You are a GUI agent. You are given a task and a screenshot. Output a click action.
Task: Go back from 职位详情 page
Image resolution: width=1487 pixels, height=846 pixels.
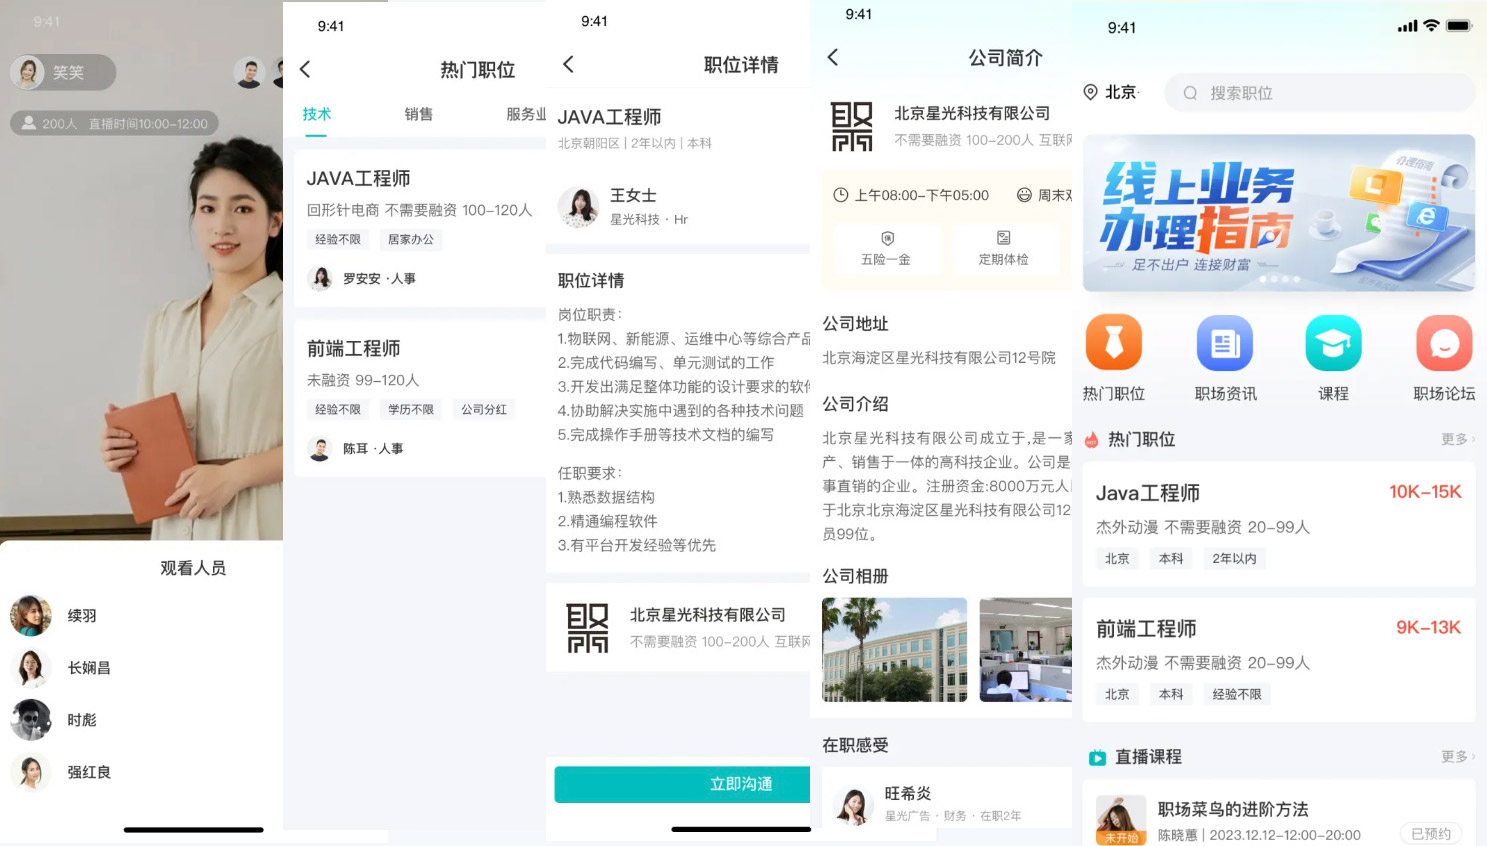click(x=568, y=64)
